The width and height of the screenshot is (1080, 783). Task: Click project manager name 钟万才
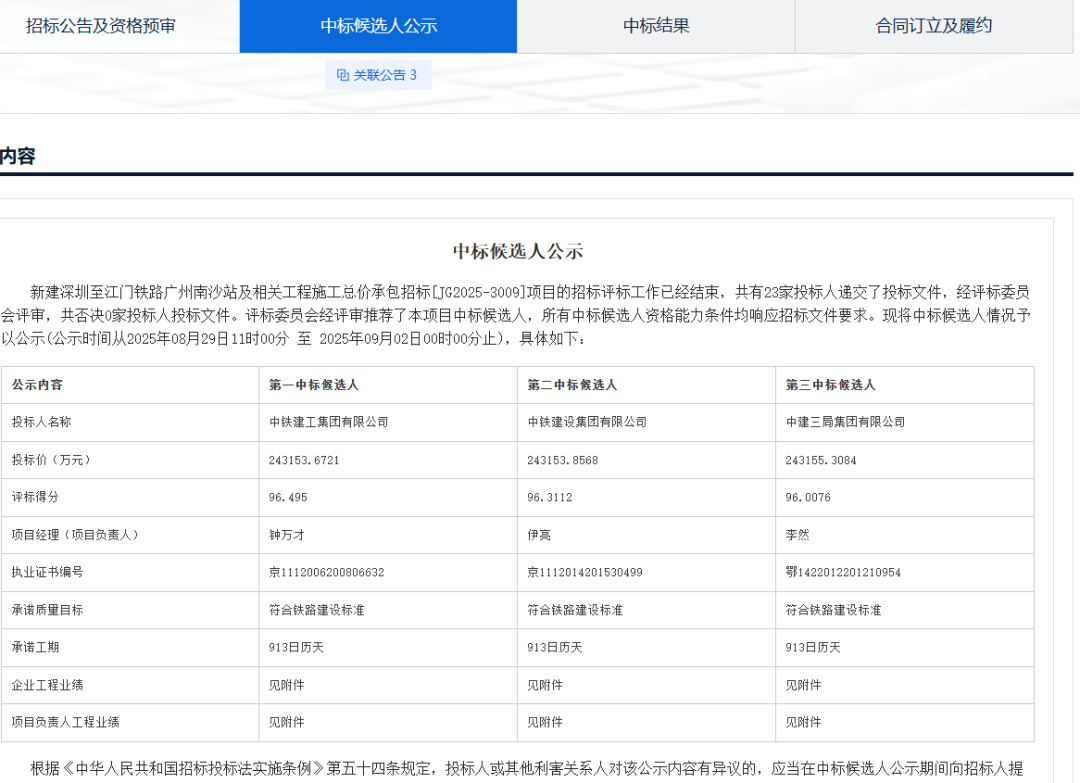(x=285, y=535)
